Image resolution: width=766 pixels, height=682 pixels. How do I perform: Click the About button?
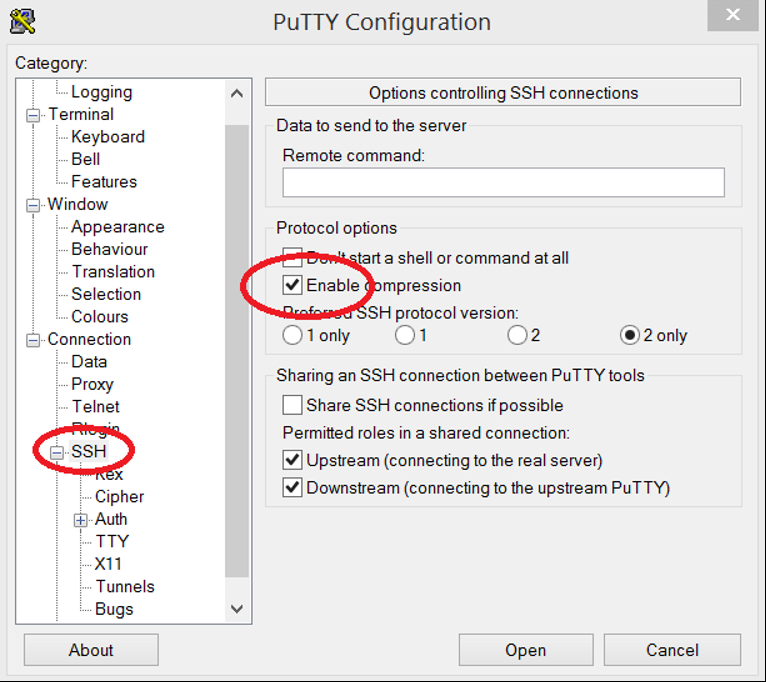[91, 650]
